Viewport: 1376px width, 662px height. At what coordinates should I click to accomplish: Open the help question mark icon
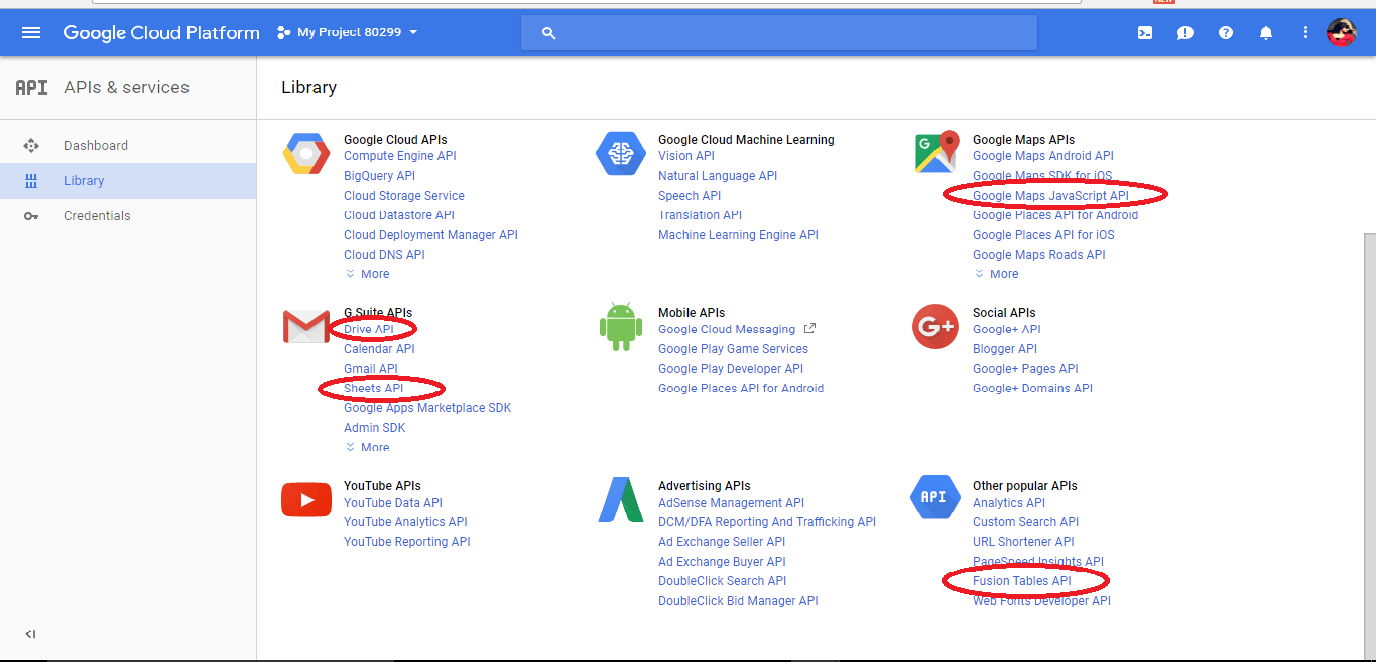(1226, 32)
